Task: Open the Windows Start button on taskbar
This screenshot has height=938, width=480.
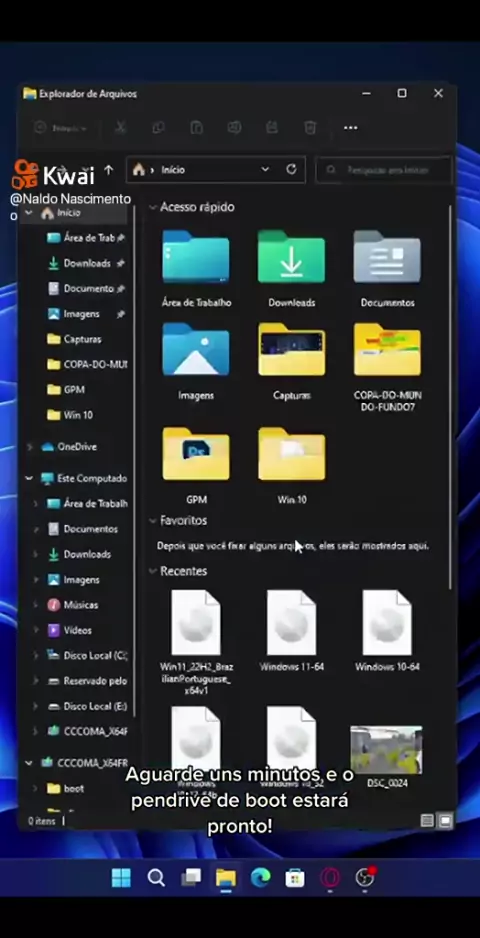Action: click(x=121, y=878)
